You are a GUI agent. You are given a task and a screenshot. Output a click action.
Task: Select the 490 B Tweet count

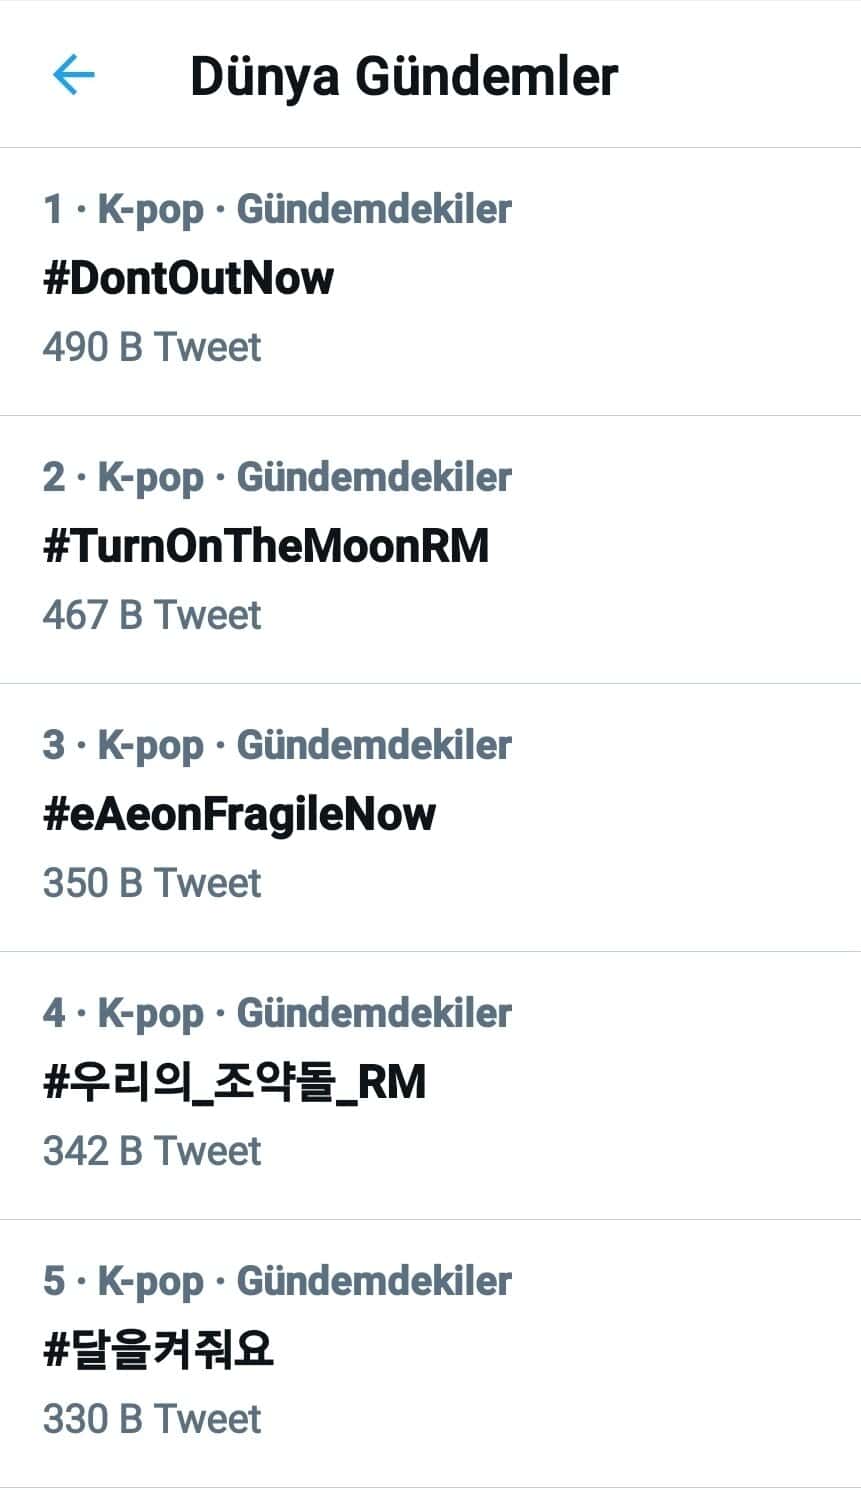pos(152,347)
